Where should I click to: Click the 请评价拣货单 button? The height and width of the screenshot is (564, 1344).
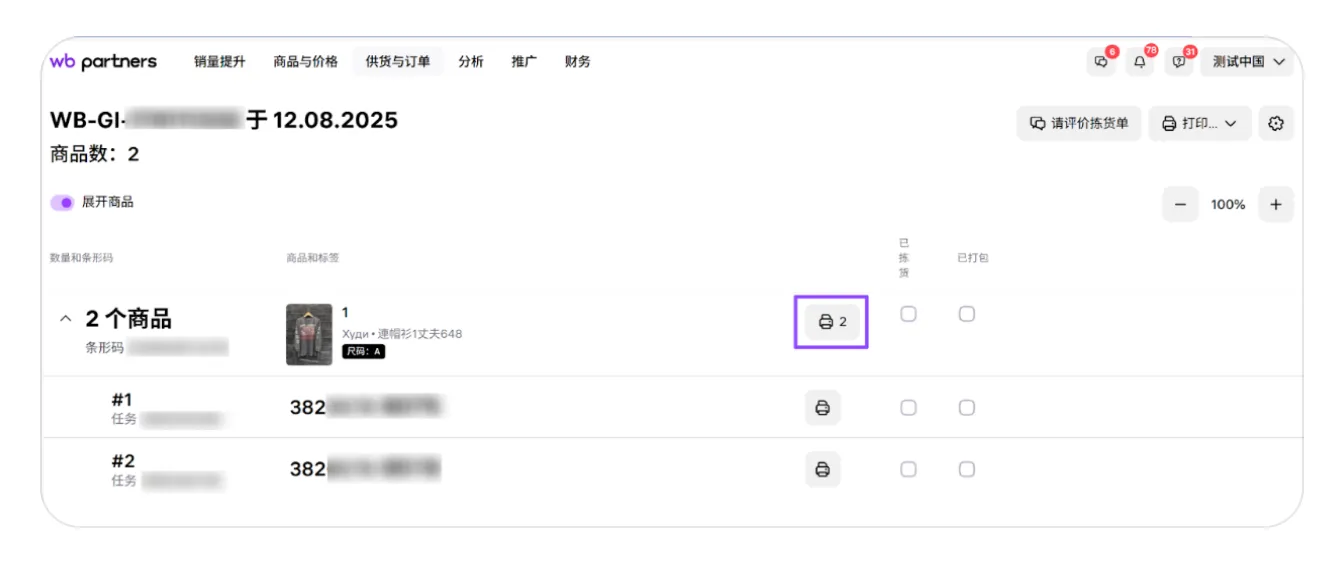click(x=1078, y=124)
